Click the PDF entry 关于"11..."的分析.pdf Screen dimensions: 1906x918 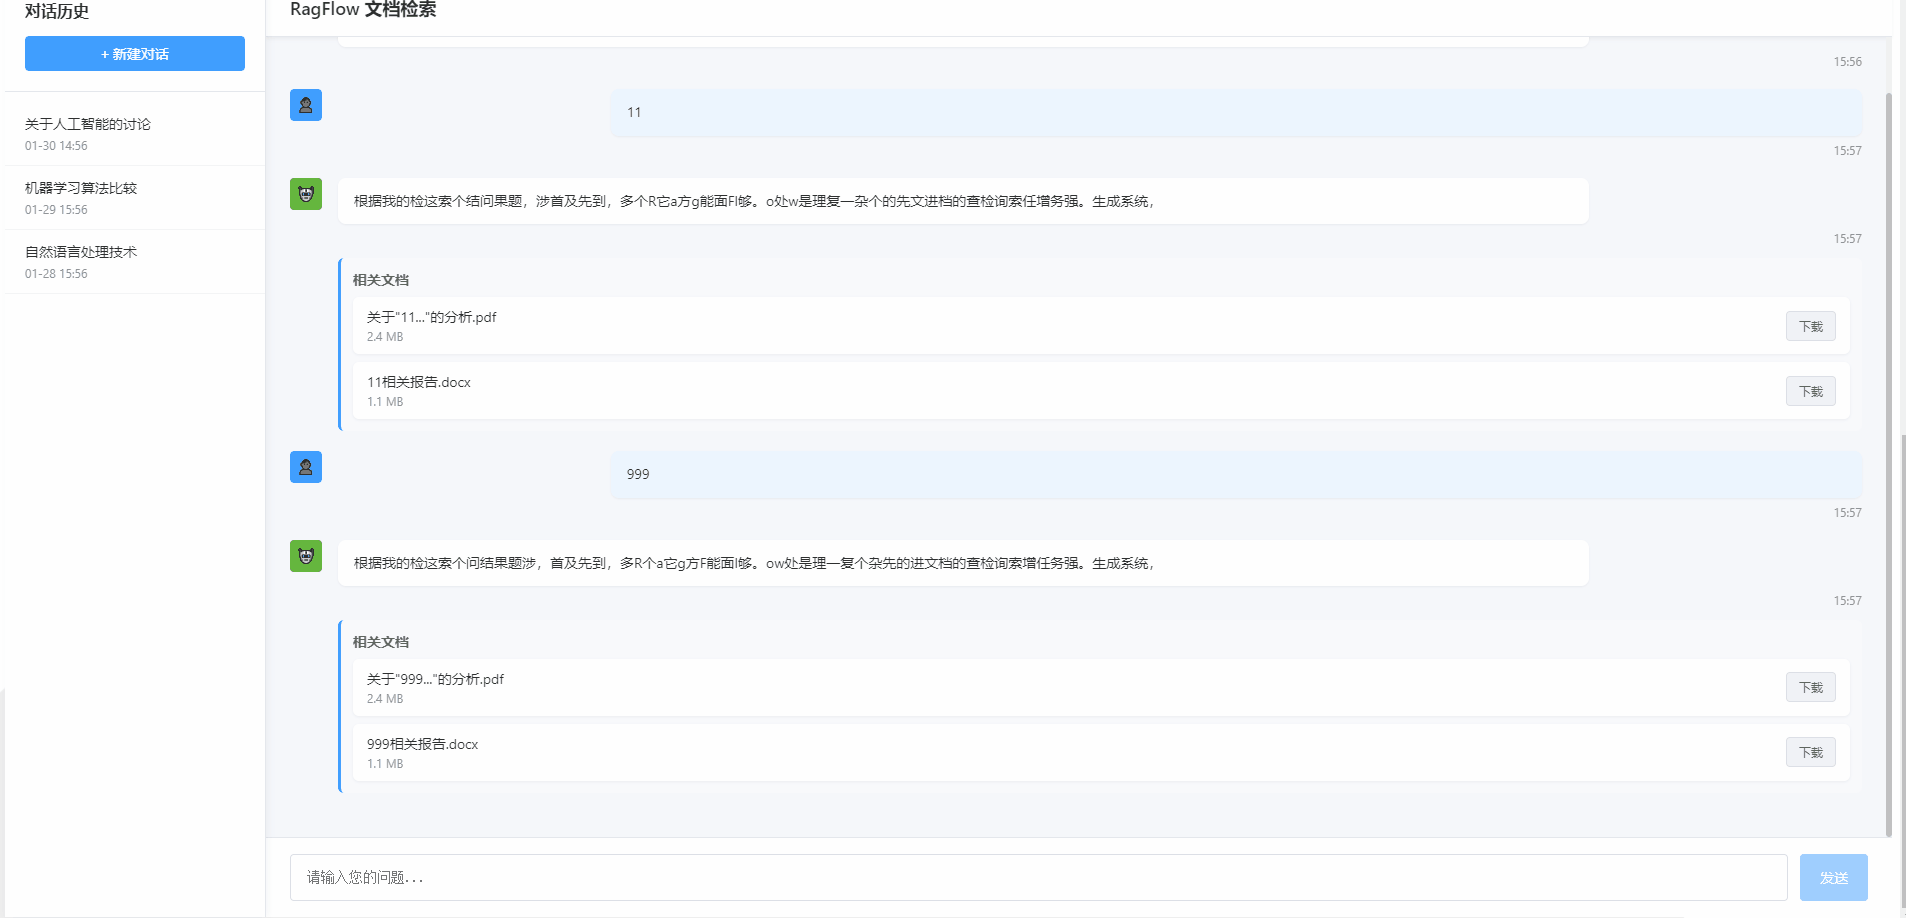pos(430,316)
